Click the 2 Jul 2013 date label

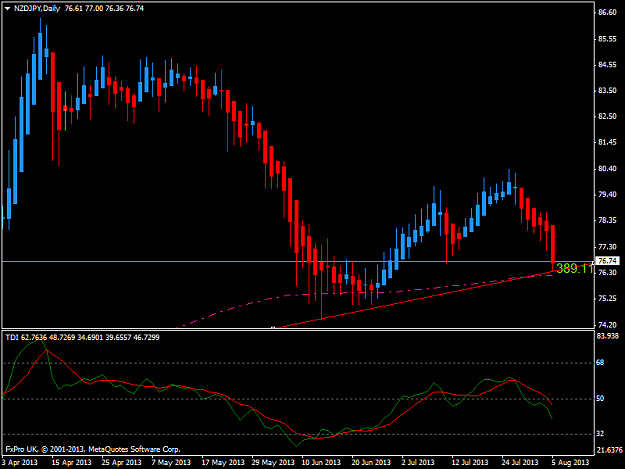pyautogui.click(x=418, y=462)
